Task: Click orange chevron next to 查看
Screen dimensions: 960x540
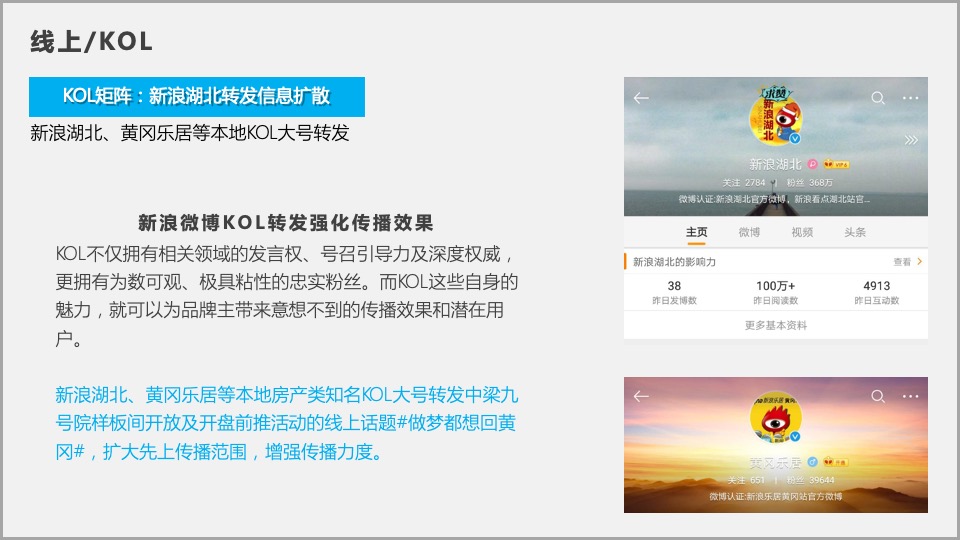Action: 920,261
